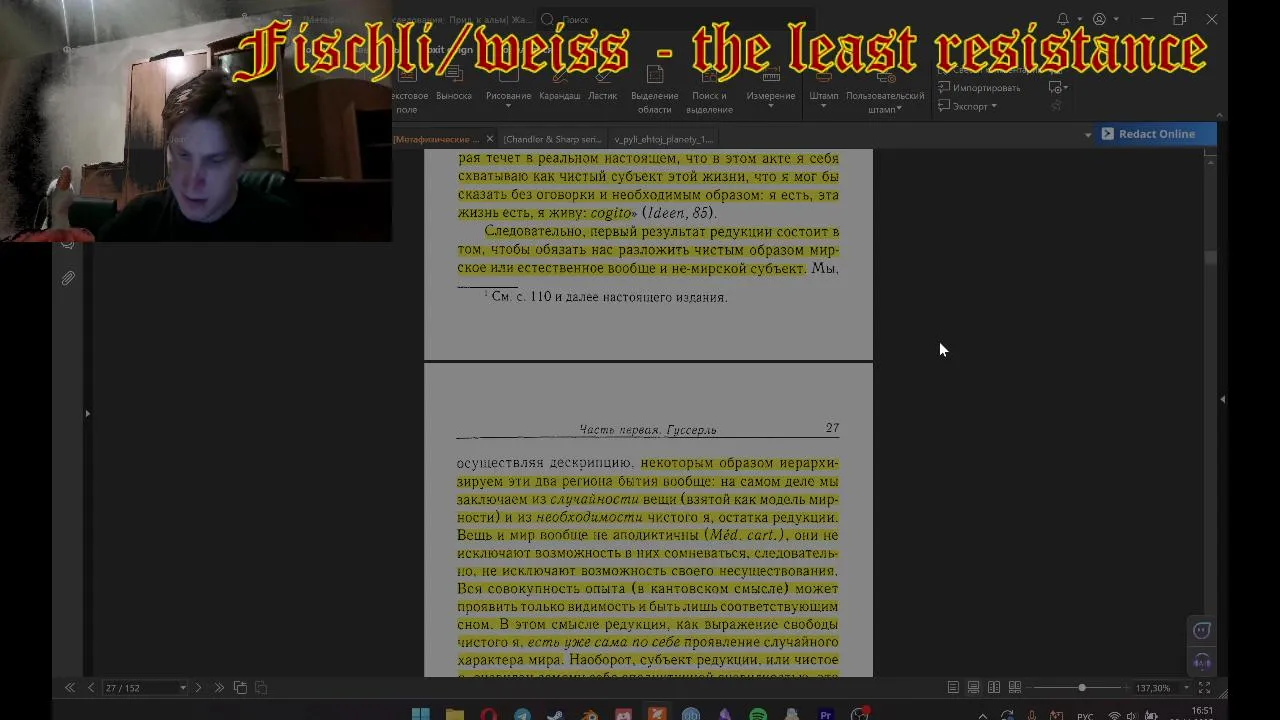
Task: Open Spotify from the taskbar
Action: pos(758,714)
